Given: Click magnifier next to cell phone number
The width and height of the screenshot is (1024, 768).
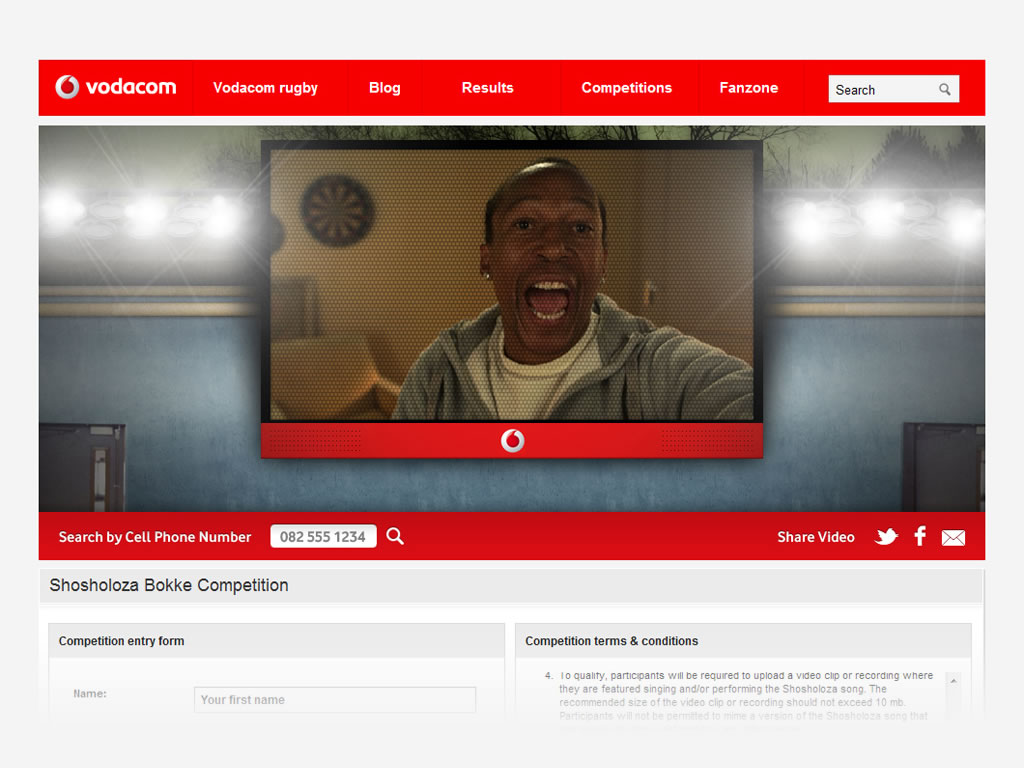Looking at the screenshot, I should pyautogui.click(x=395, y=537).
